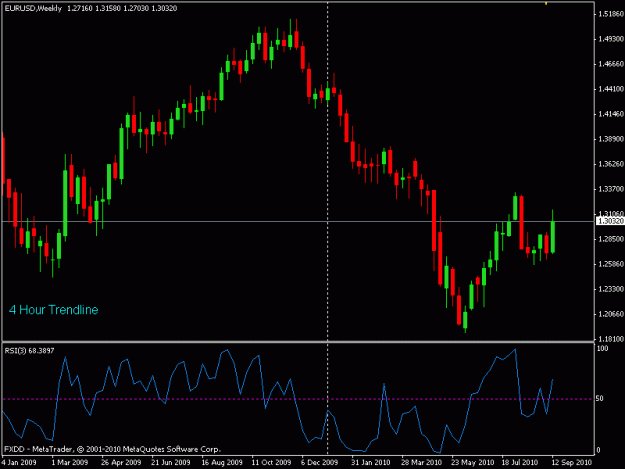
Task: Click the 1.36260 price axis label
Action: point(611,164)
